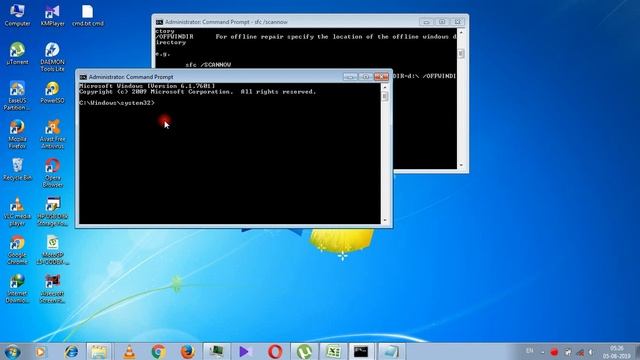Minimize the front Command Prompt window
Image resolution: width=640 pixels, height=360 pixels.
coord(350,77)
